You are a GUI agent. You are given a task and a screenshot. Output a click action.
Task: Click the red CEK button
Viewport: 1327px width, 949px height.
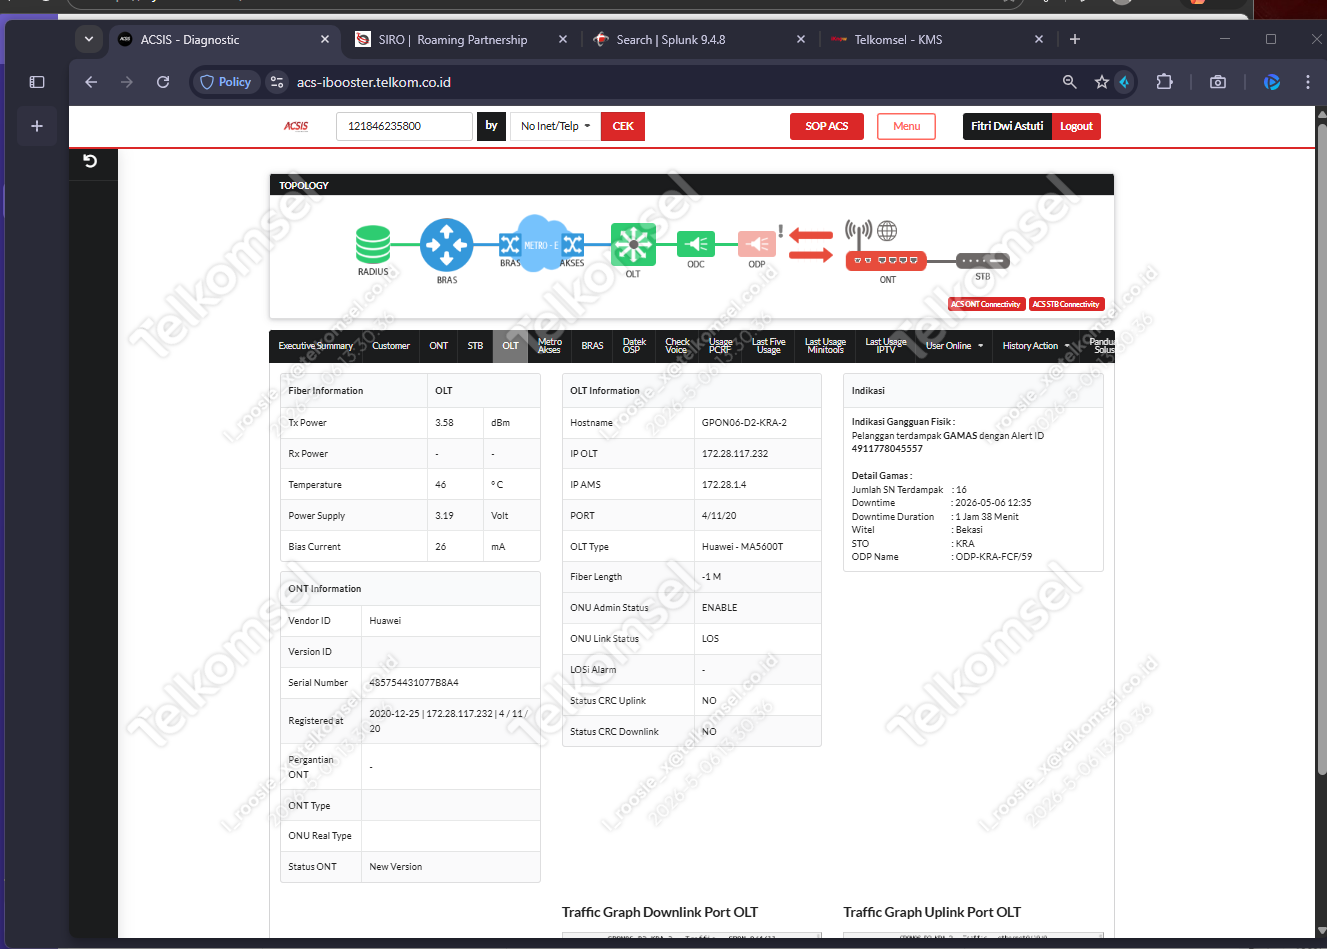click(x=623, y=126)
